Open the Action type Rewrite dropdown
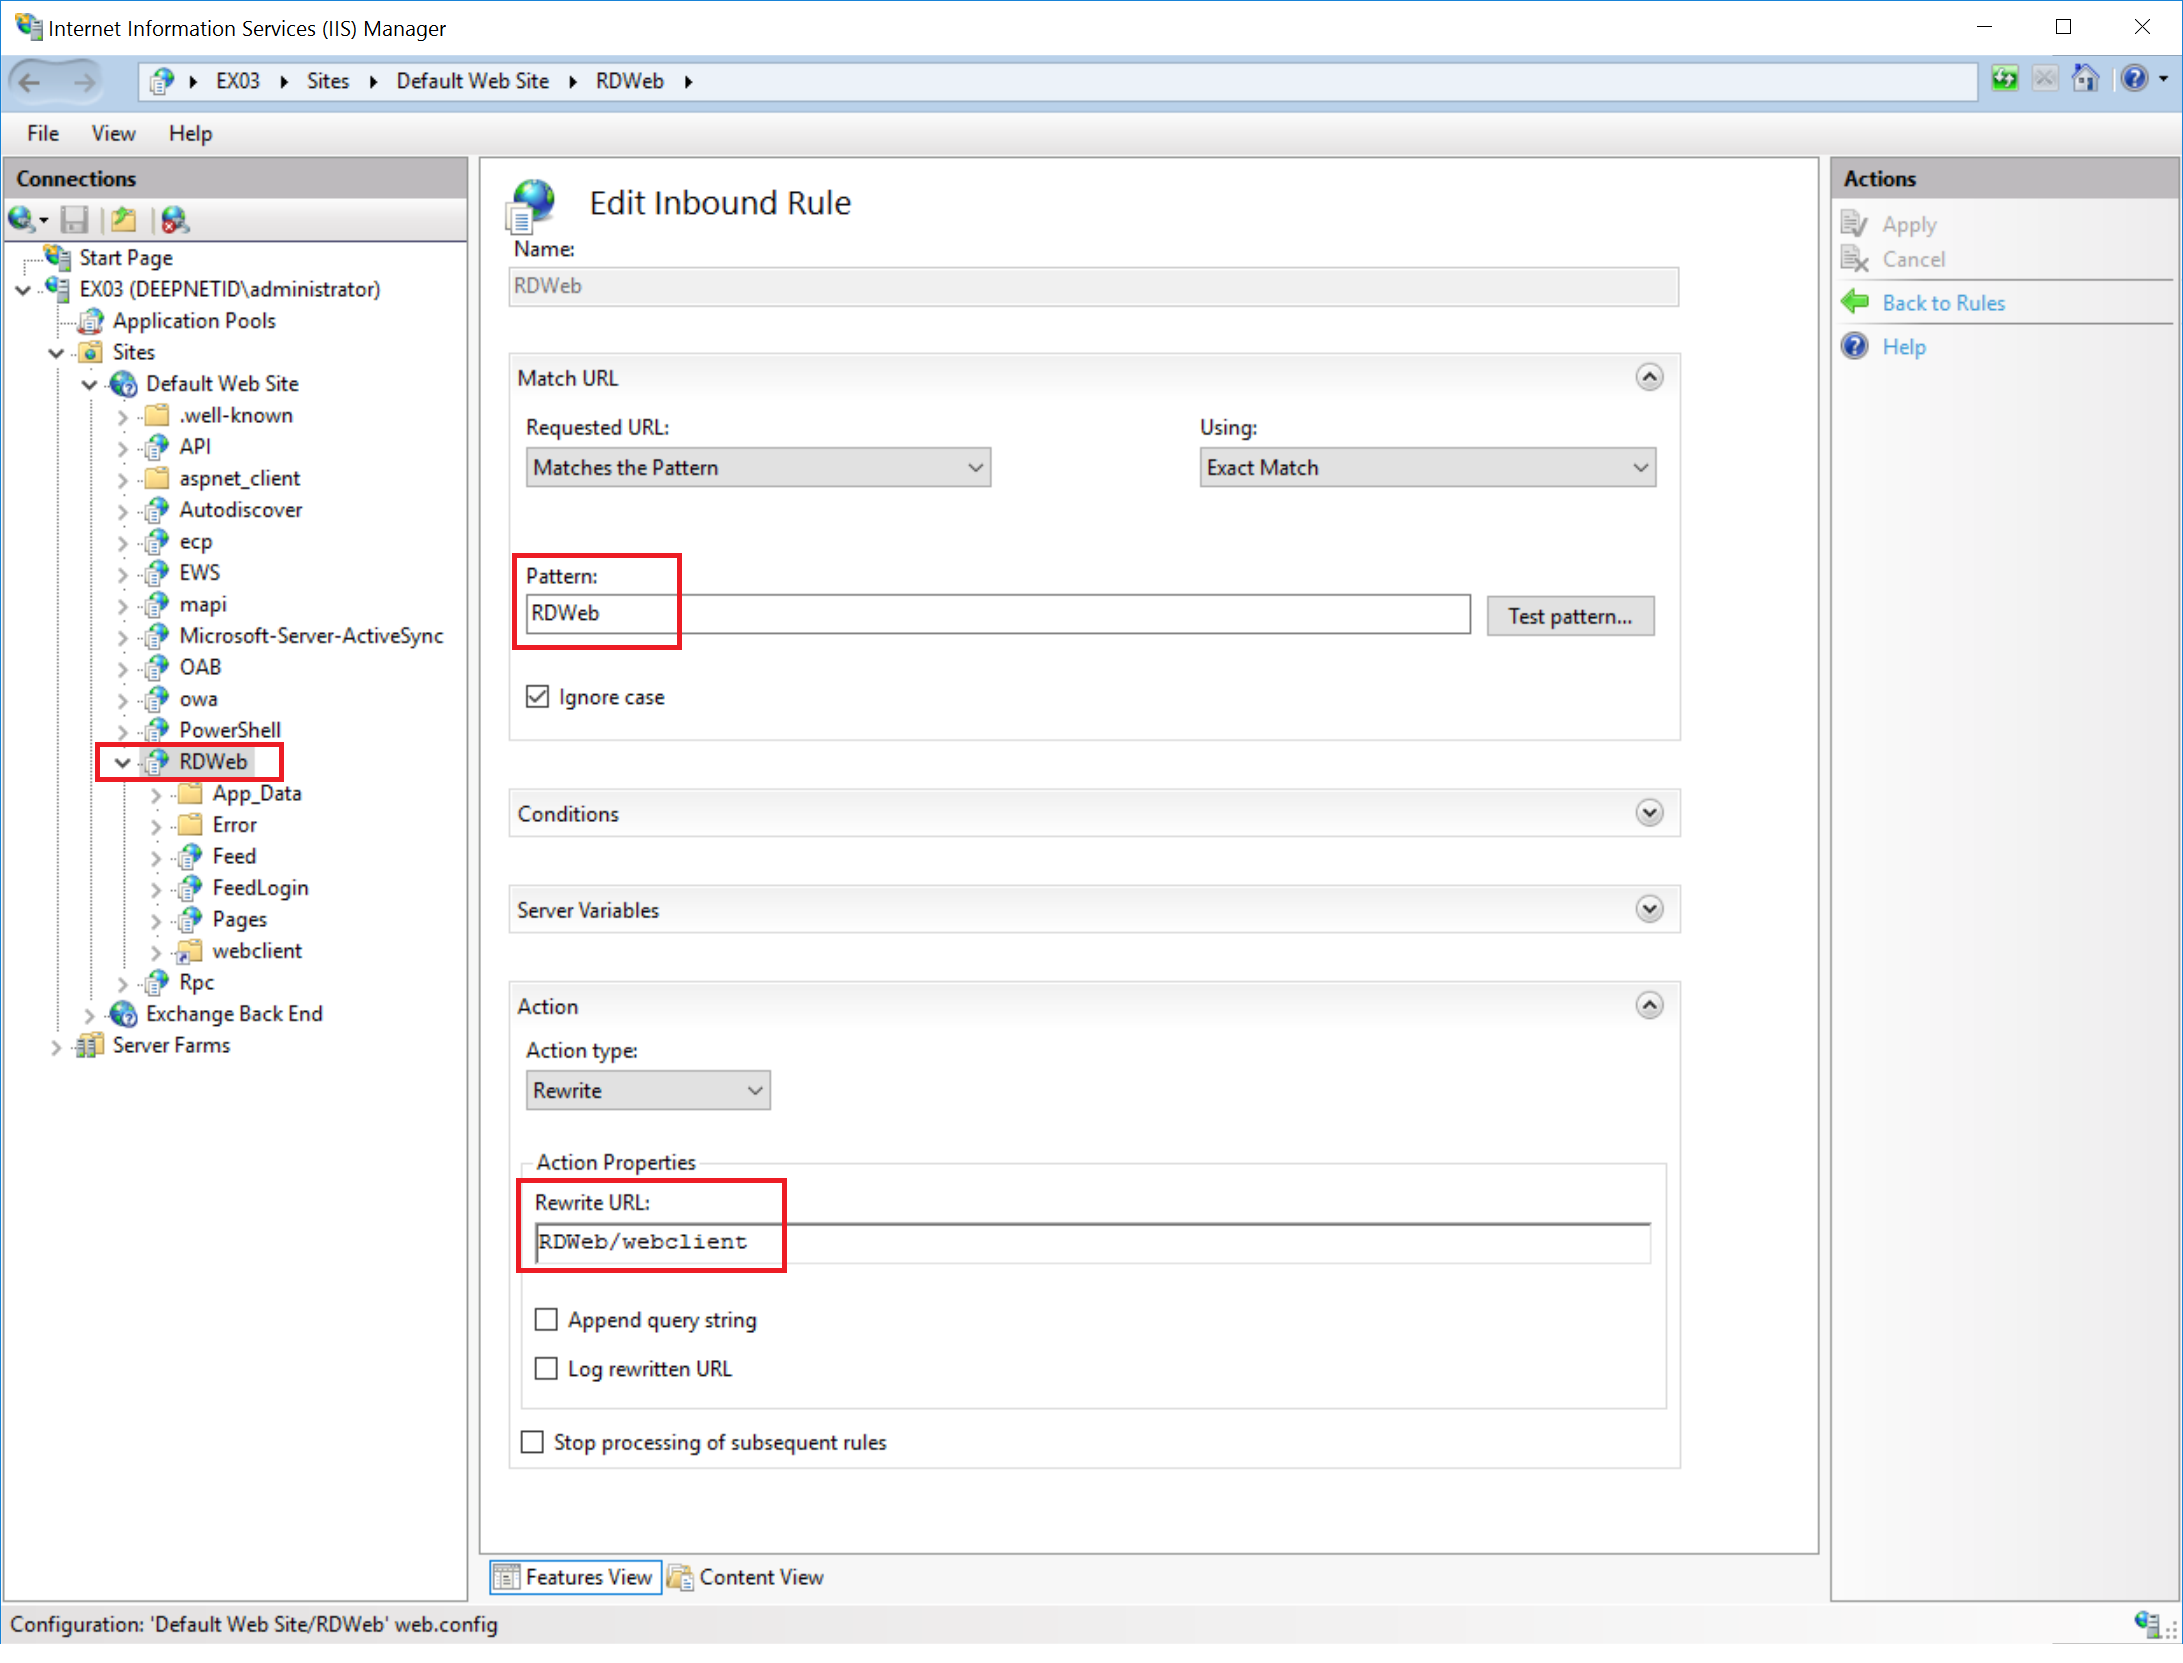This screenshot has width=2183, height=1663. click(x=647, y=1090)
